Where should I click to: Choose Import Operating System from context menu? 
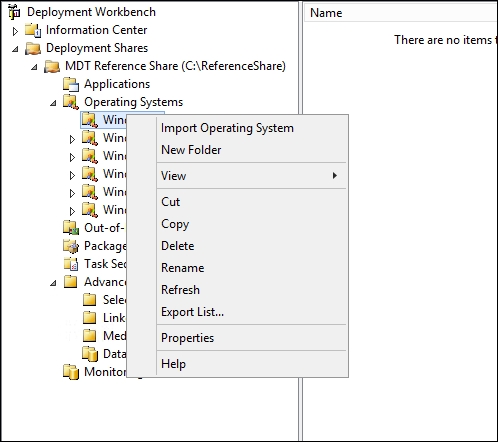tap(227, 128)
